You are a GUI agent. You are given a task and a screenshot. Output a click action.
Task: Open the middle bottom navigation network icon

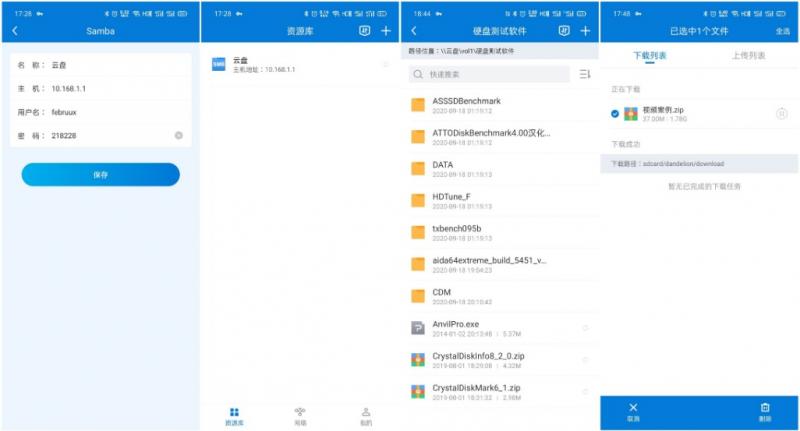pyautogui.click(x=300, y=416)
